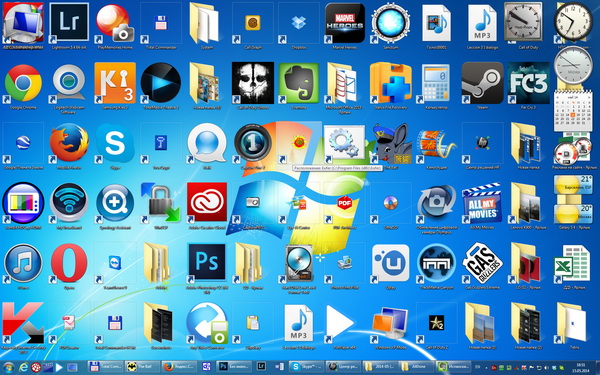Switch to Skype taskbar button

307,367
